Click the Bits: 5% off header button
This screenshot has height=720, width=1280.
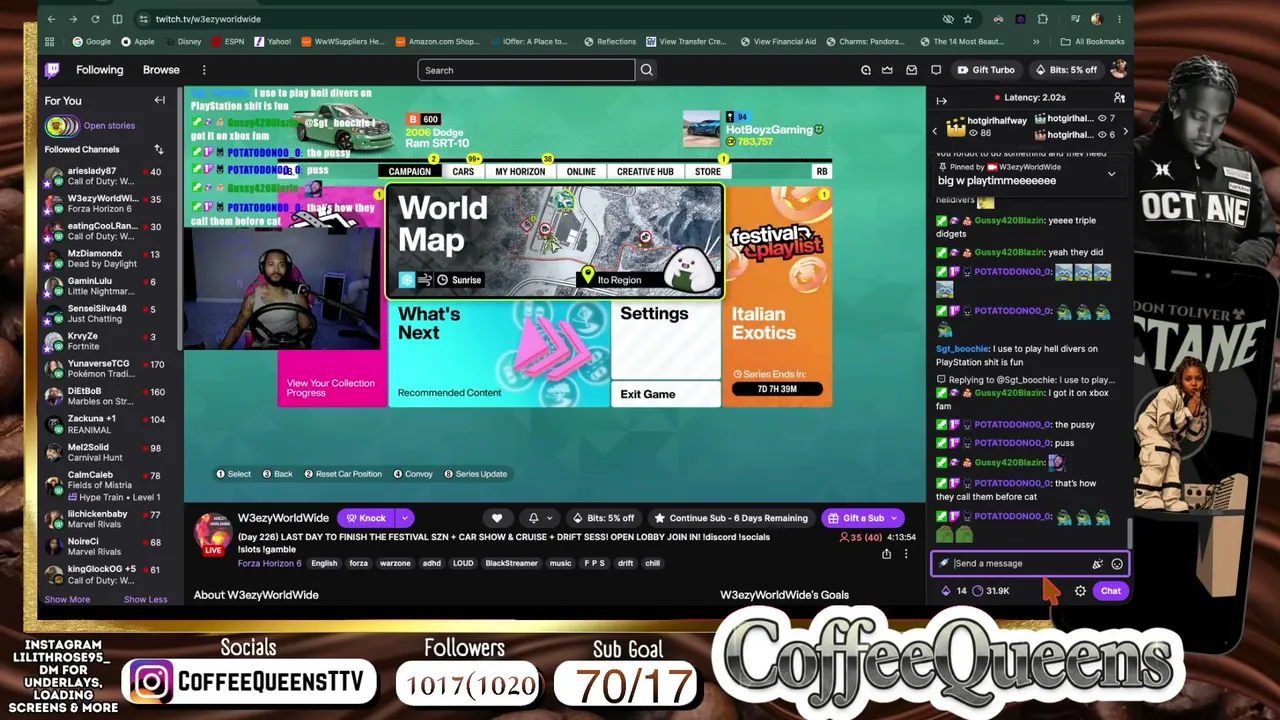1066,70
